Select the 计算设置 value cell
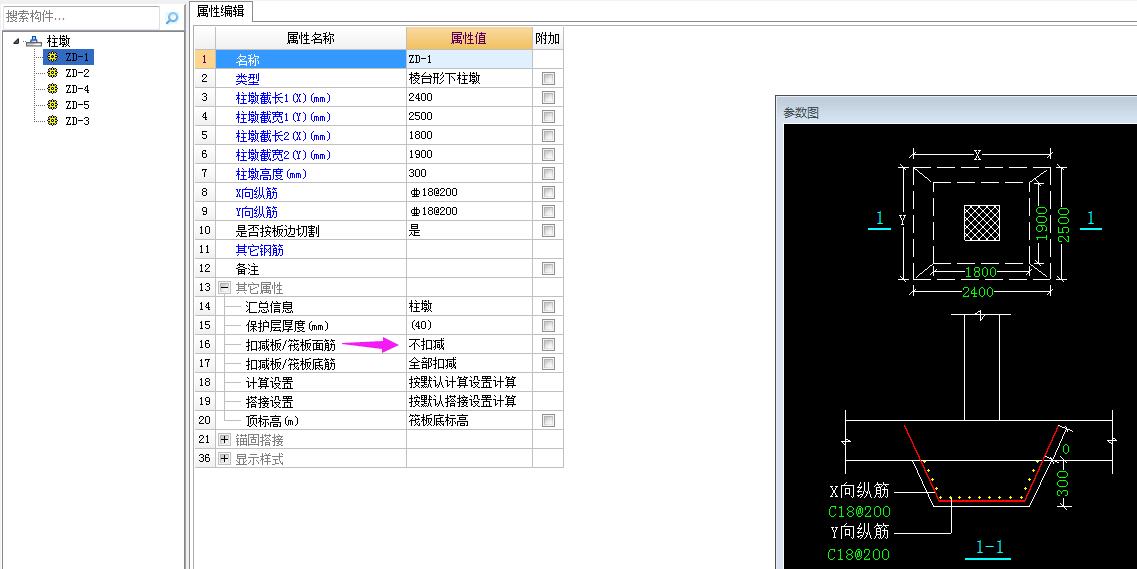Screen dimensions: 1137x569 [x=469, y=383]
